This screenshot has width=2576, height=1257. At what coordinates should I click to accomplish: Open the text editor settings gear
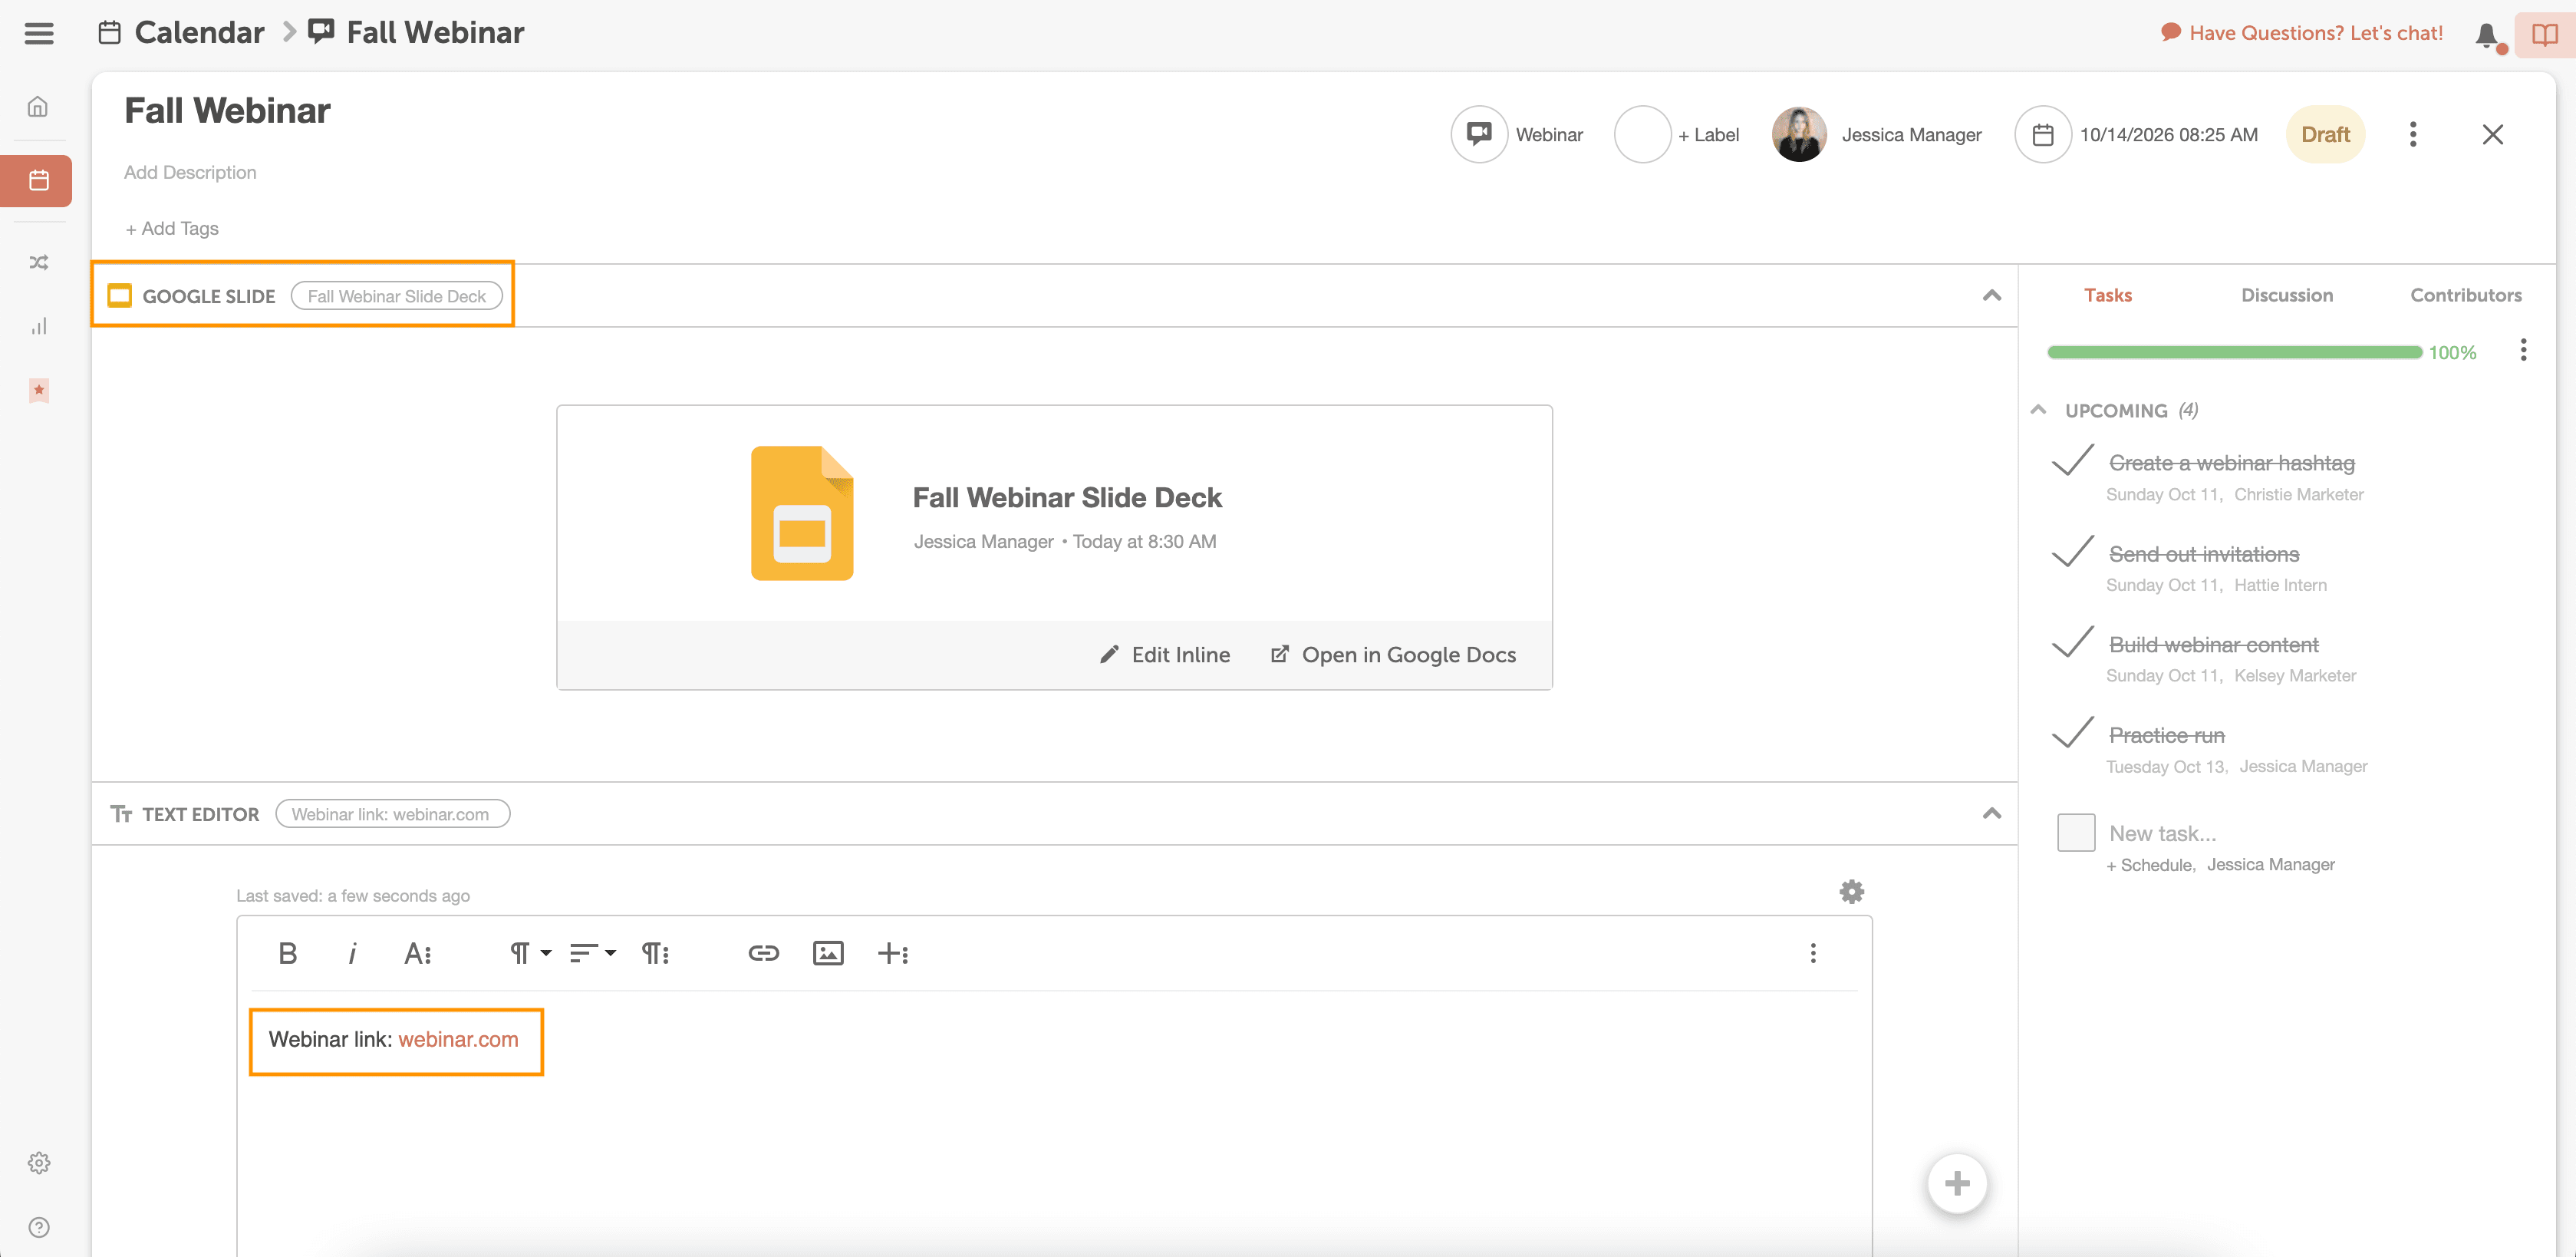pos(1851,891)
